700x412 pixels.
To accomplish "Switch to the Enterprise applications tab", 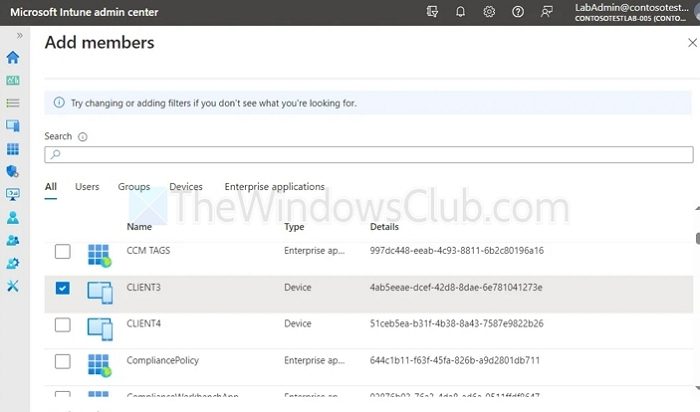I will point(275,187).
